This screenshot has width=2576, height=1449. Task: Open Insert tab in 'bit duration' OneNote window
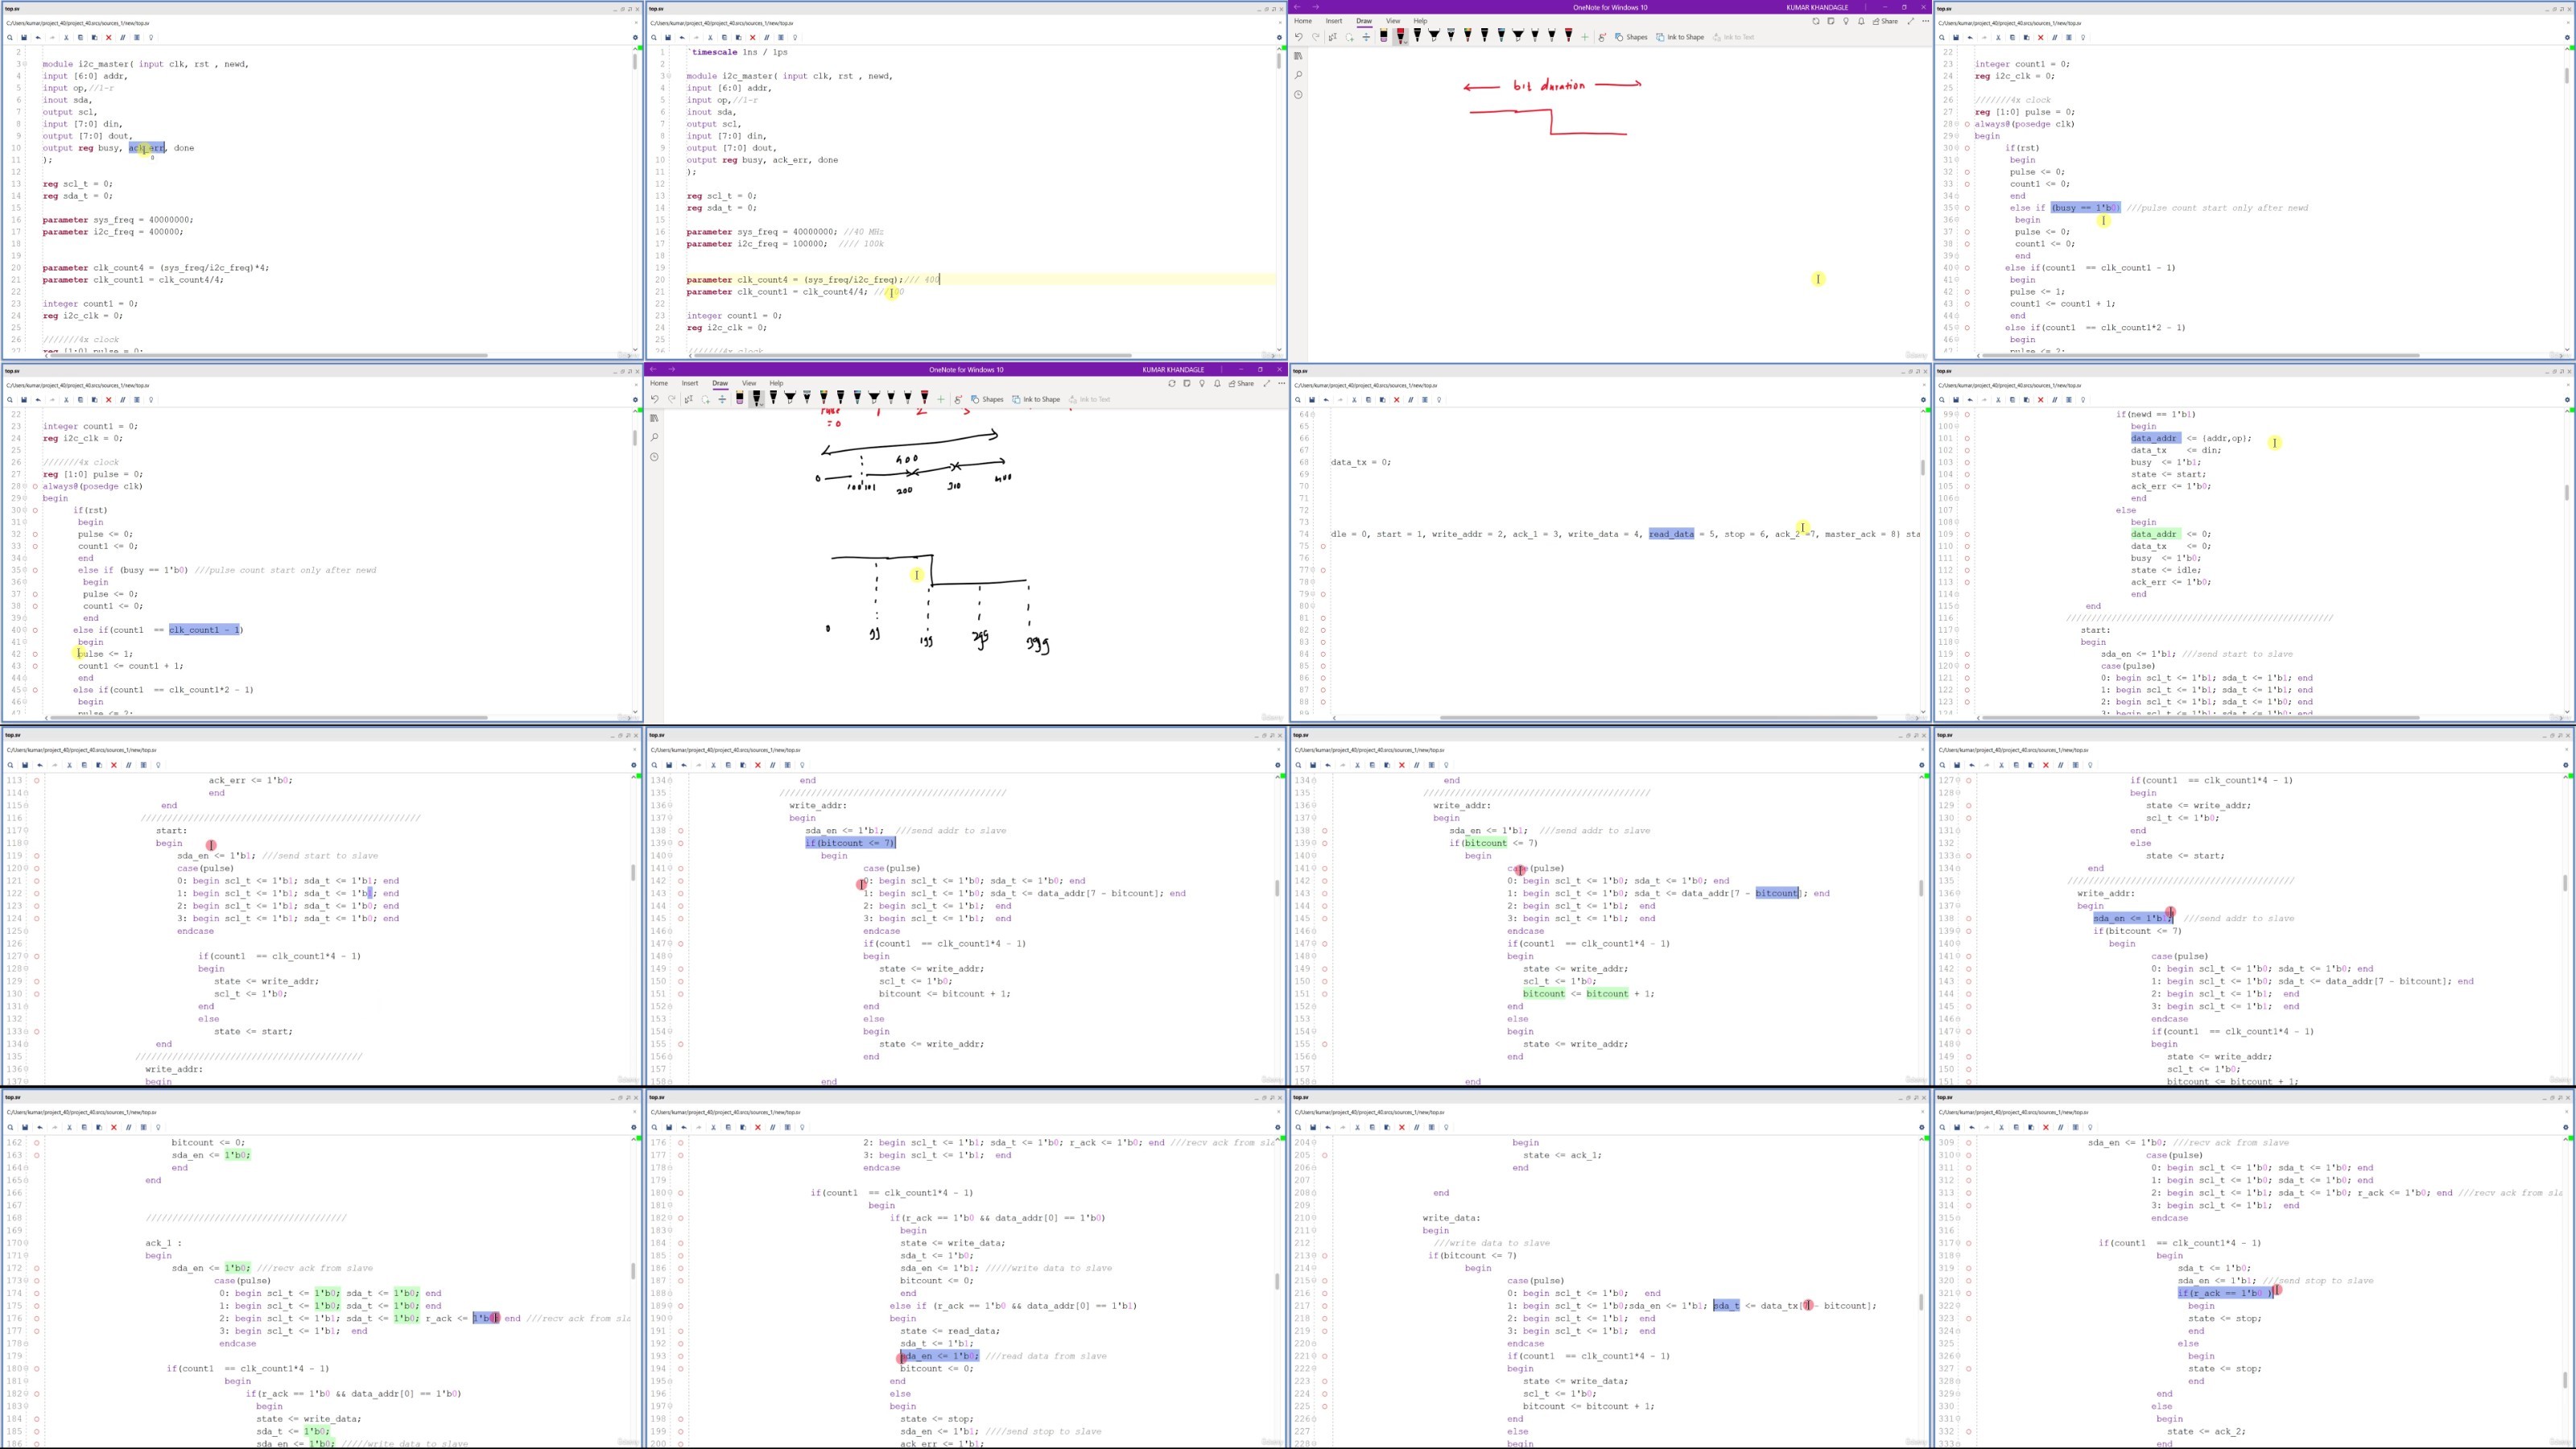pos(1334,21)
